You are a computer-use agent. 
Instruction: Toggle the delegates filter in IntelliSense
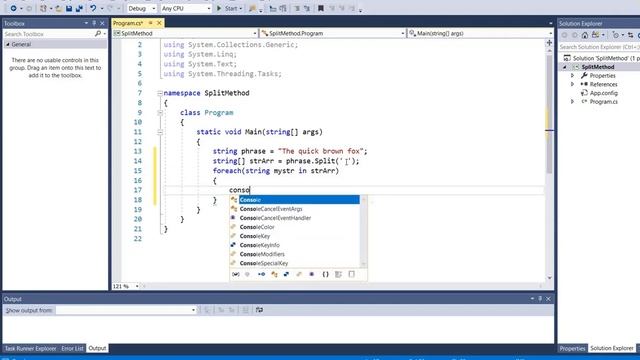(312, 274)
